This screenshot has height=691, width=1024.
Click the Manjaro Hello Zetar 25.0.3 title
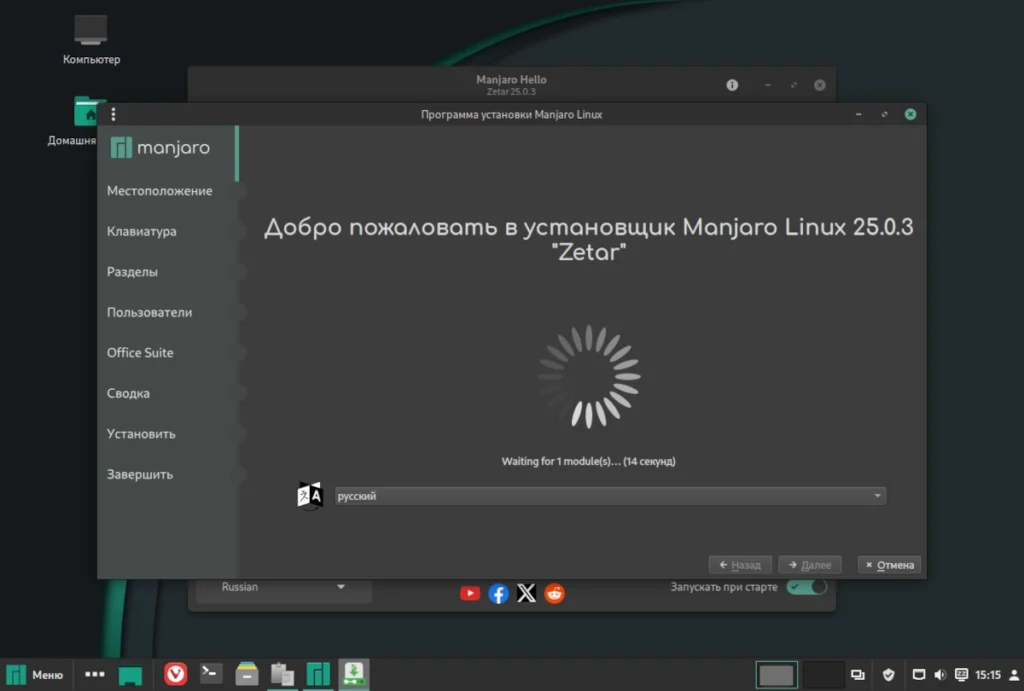pyautogui.click(x=511, y=85)
